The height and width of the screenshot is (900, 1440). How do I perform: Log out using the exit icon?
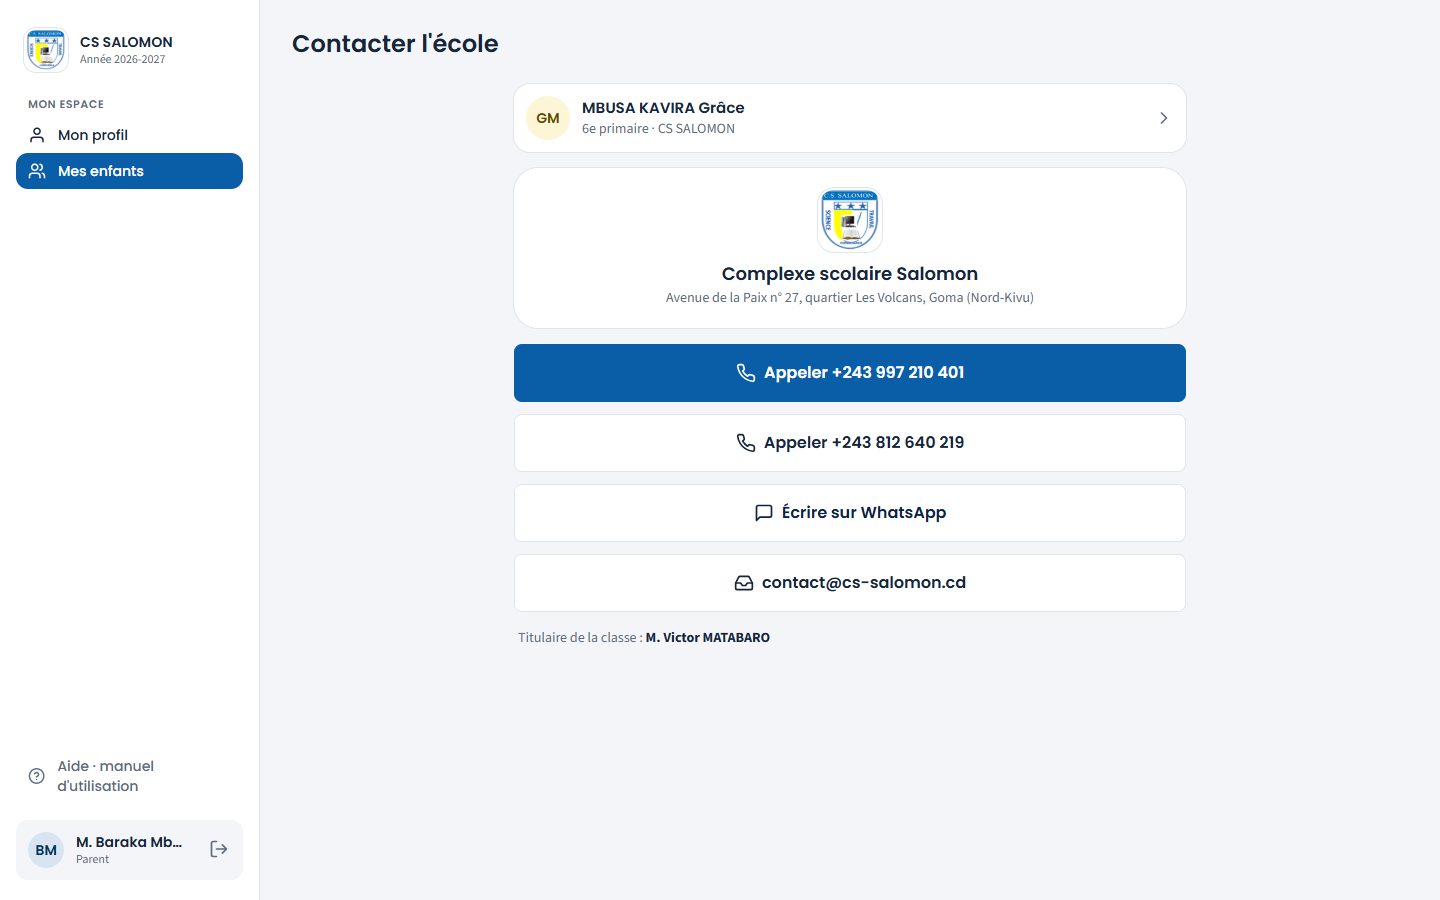click(x=219, y=849)
